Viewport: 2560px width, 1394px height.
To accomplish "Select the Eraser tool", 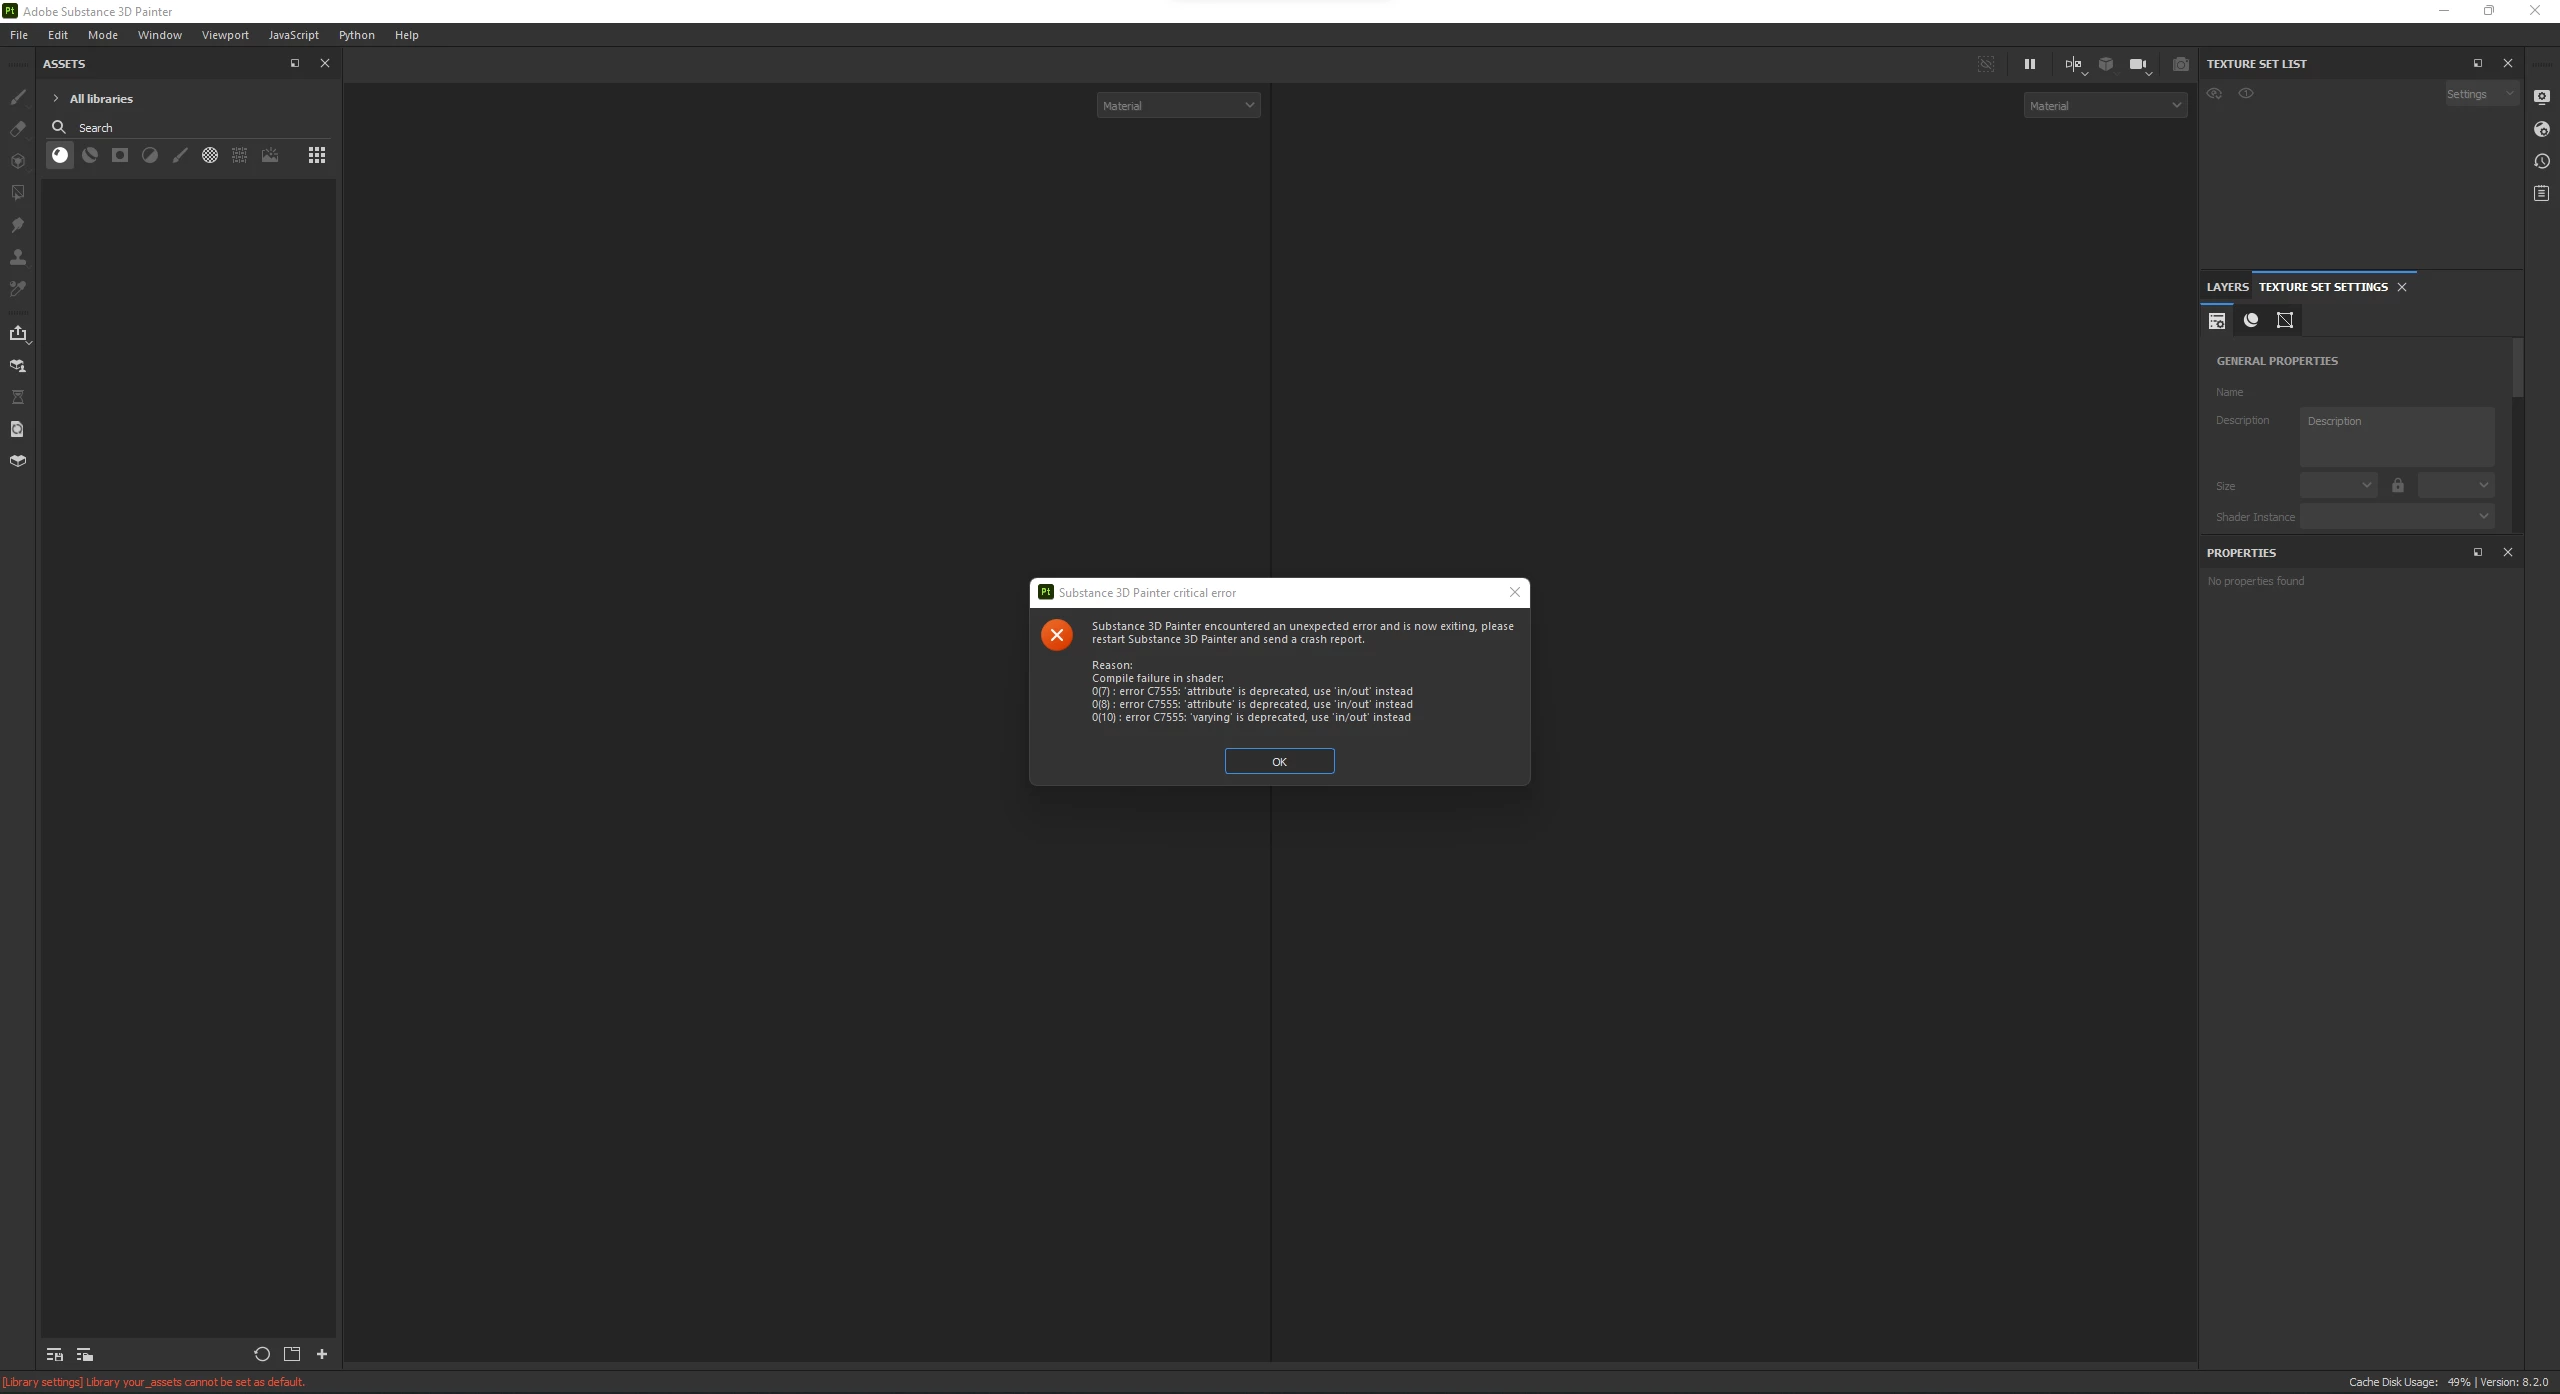I will [x=17, y=129].
